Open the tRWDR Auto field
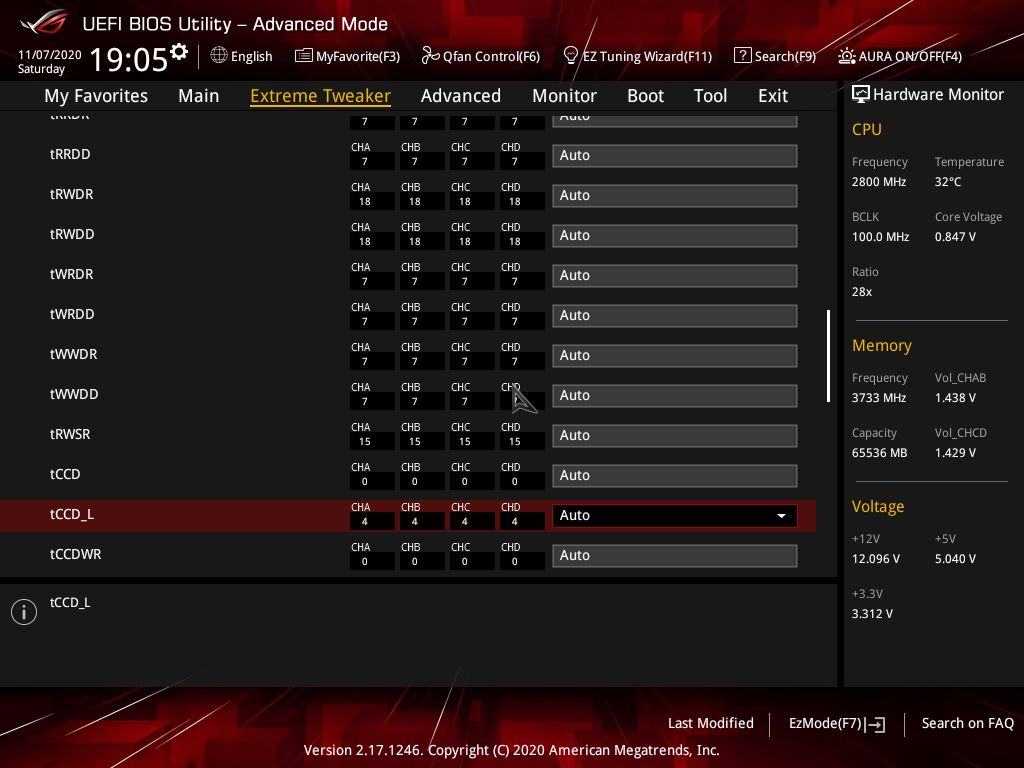Image resolution: width=1024 pixels, height=768 pixels. (x=675, y=195)
